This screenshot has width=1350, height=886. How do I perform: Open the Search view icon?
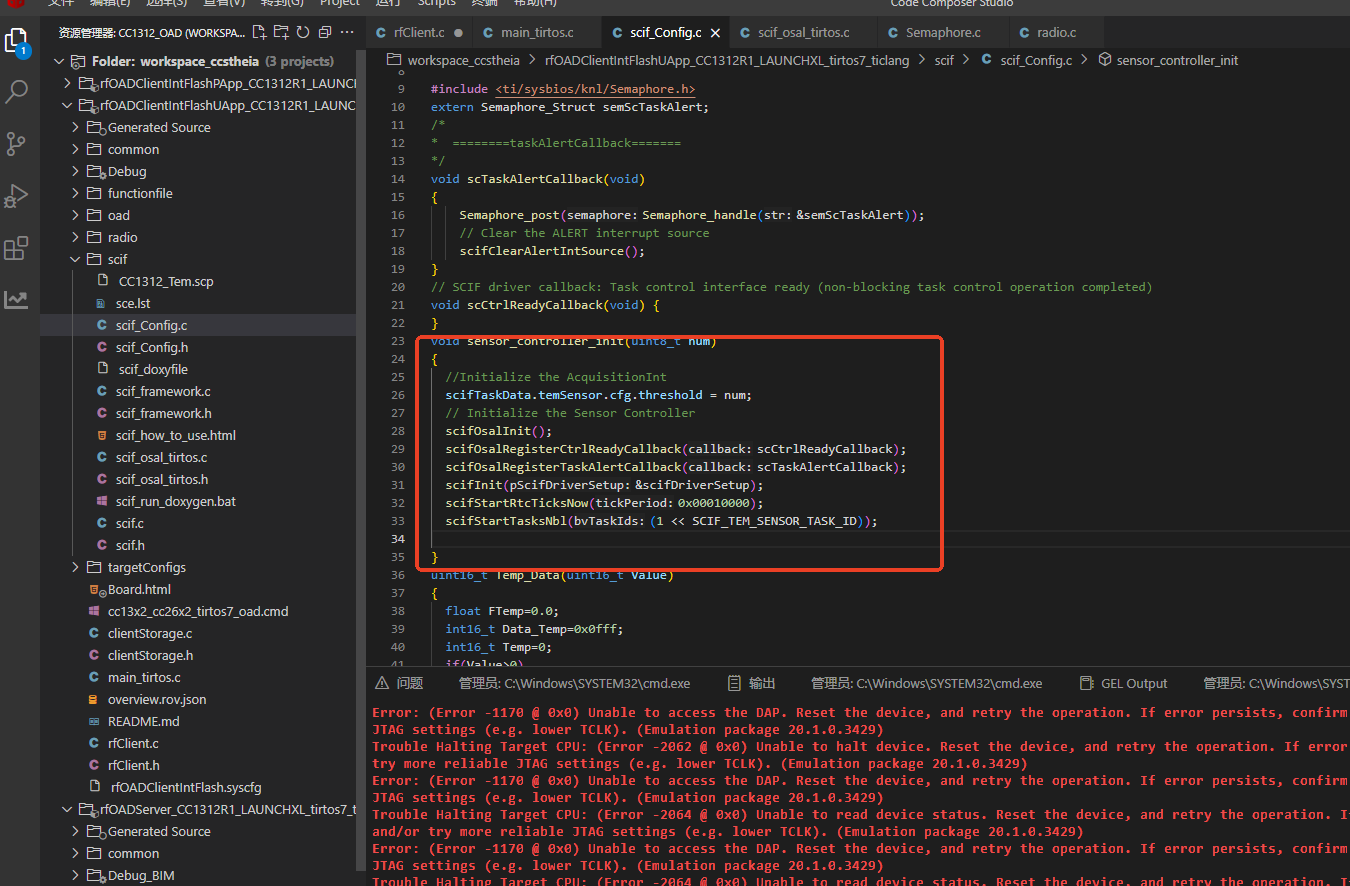pyautogui.click(x=16, y=93)
